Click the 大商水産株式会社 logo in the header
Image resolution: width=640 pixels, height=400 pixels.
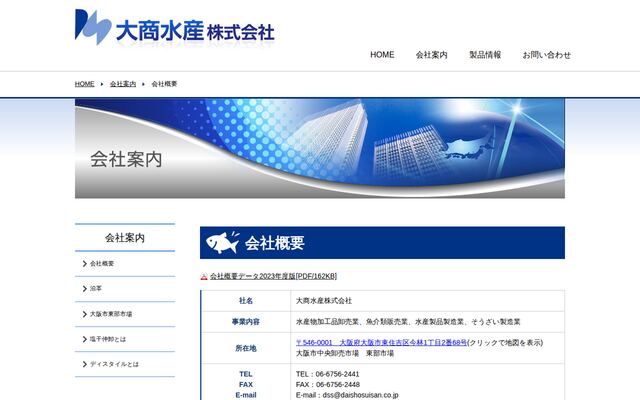click(175, 27)
